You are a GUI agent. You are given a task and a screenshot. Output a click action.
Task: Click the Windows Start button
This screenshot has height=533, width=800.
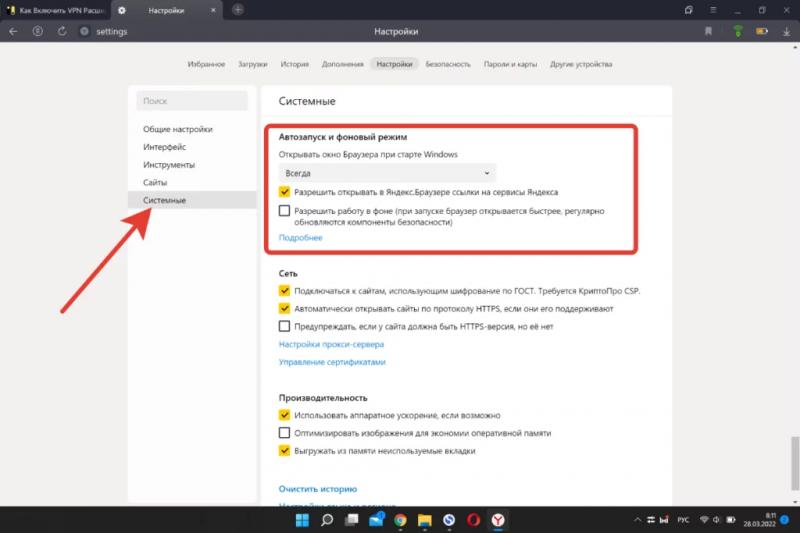(301, 520)
